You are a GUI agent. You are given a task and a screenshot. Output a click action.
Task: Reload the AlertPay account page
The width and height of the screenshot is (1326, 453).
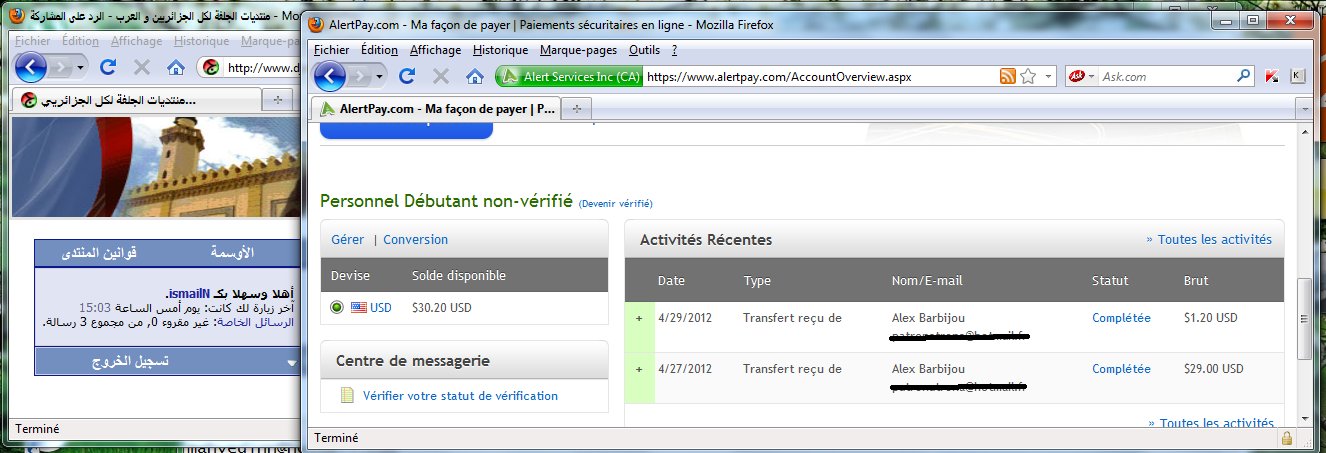click(407, 76)
